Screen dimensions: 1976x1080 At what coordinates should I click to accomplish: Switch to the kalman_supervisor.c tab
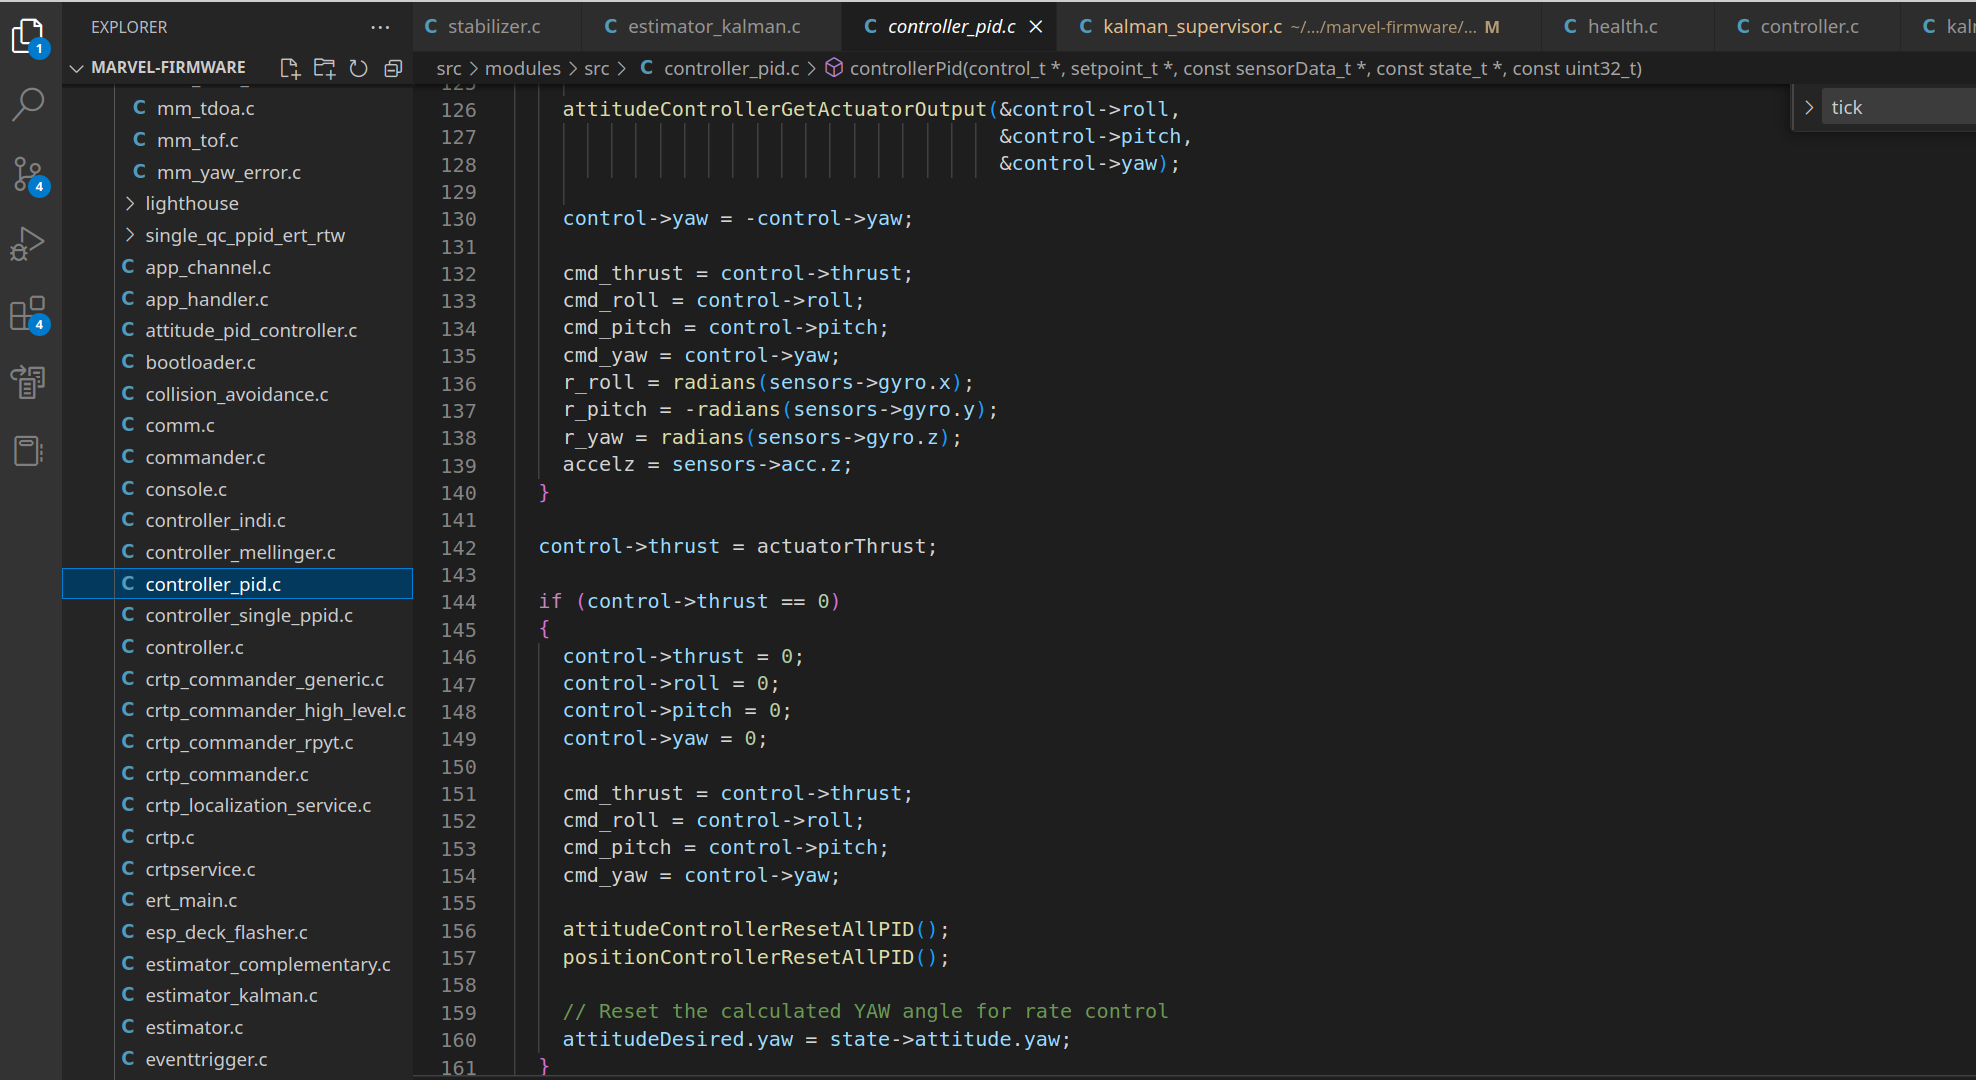click(x=1180, y=26)
